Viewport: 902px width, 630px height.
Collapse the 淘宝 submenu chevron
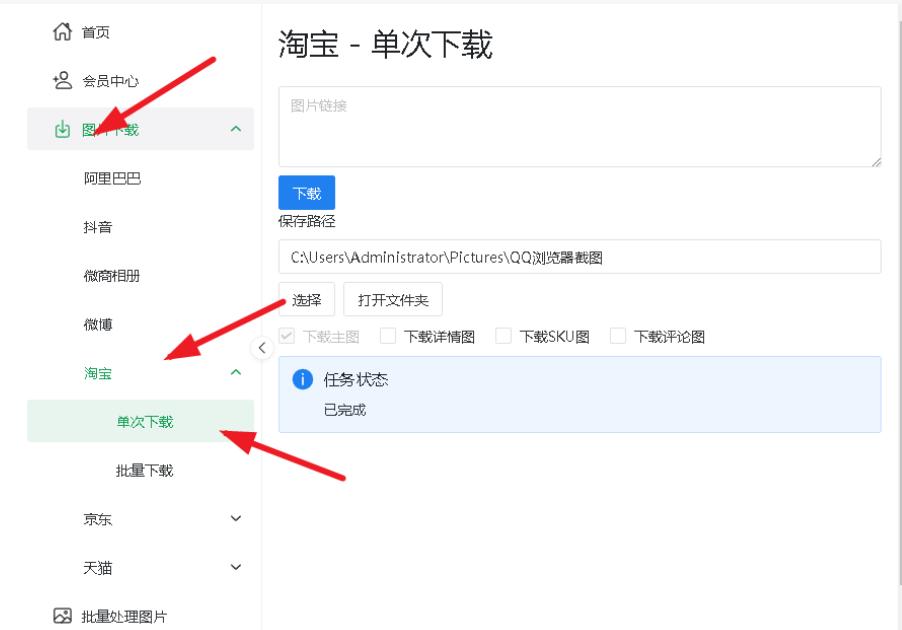236,372
